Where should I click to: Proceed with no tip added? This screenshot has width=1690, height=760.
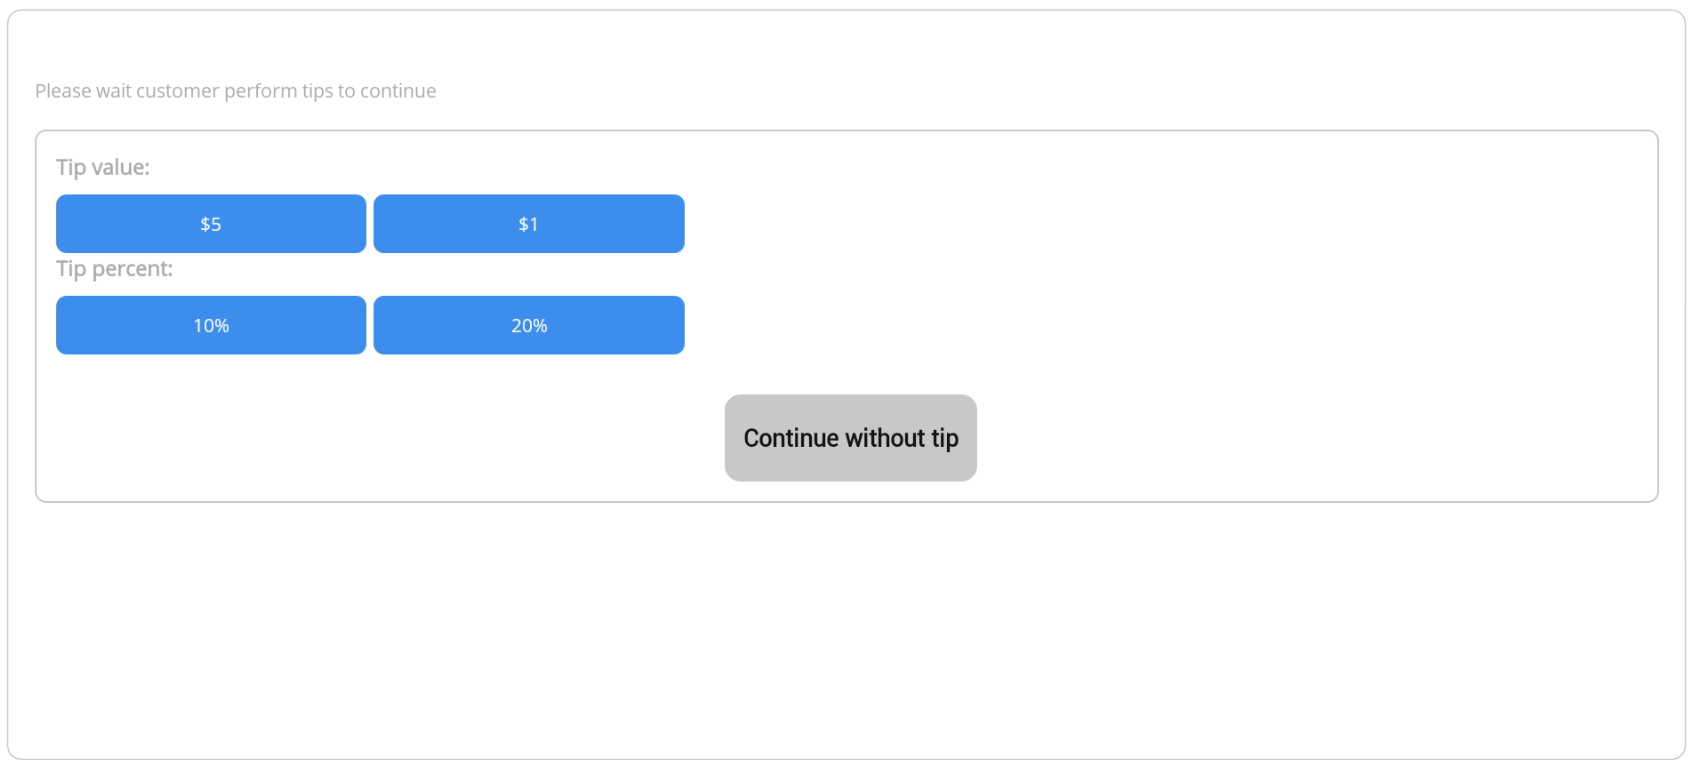[851, 438]
